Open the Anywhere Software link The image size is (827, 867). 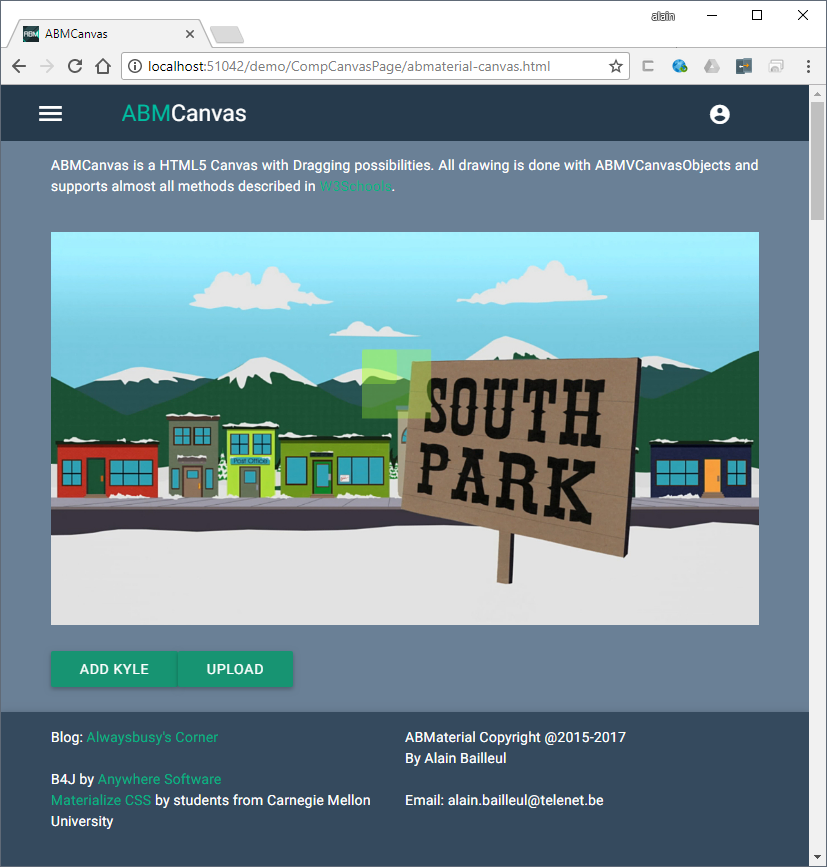point(159,779)
